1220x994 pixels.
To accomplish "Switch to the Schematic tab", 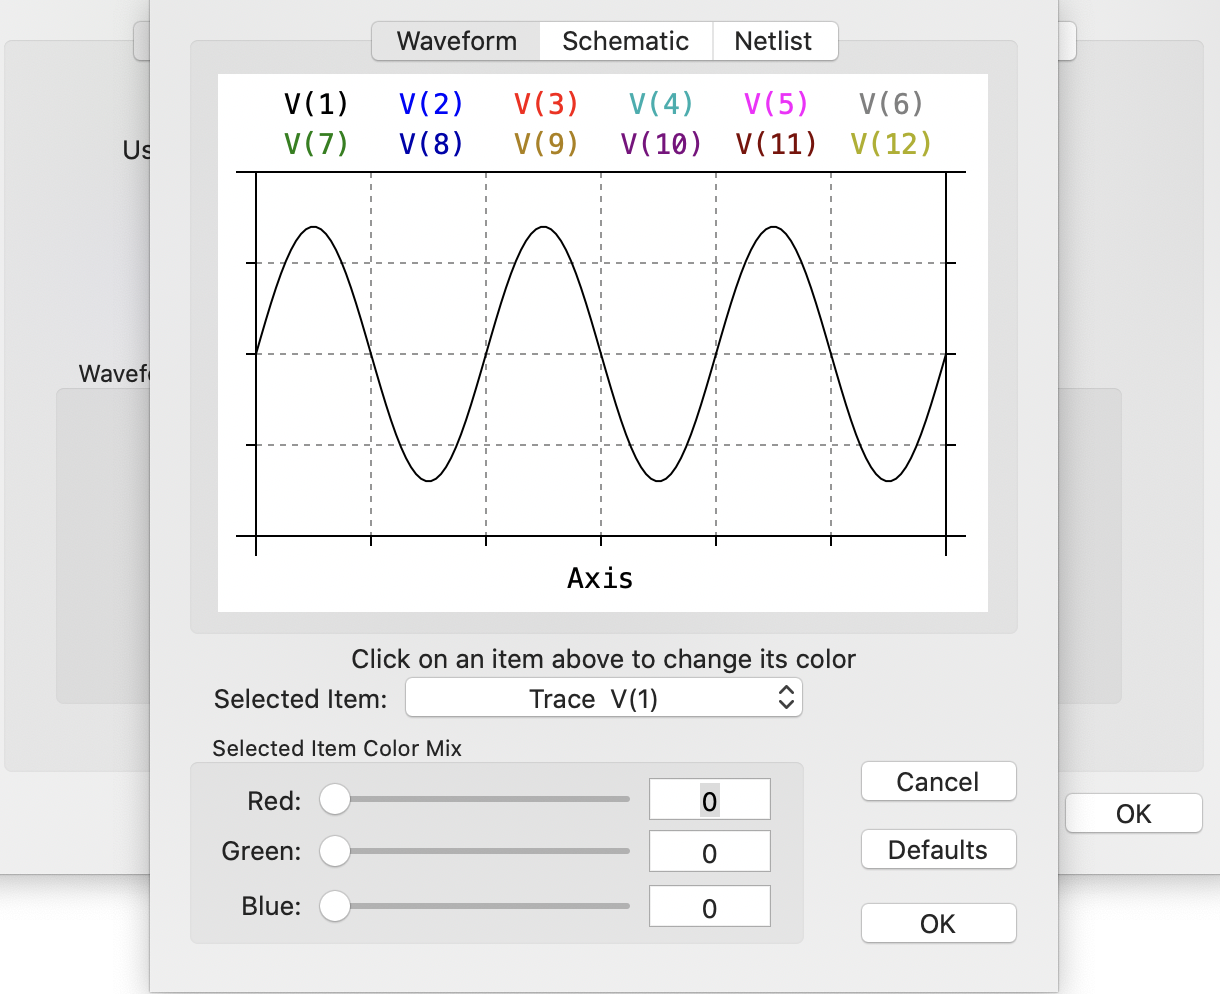I will click(626, 41).
